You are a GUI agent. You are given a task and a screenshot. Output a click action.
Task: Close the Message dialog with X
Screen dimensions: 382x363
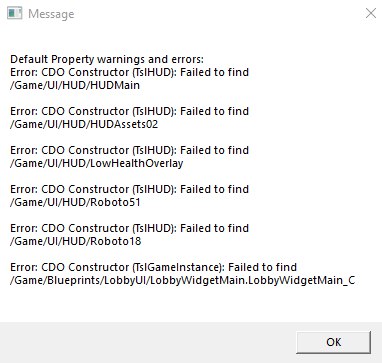[371, 14]
